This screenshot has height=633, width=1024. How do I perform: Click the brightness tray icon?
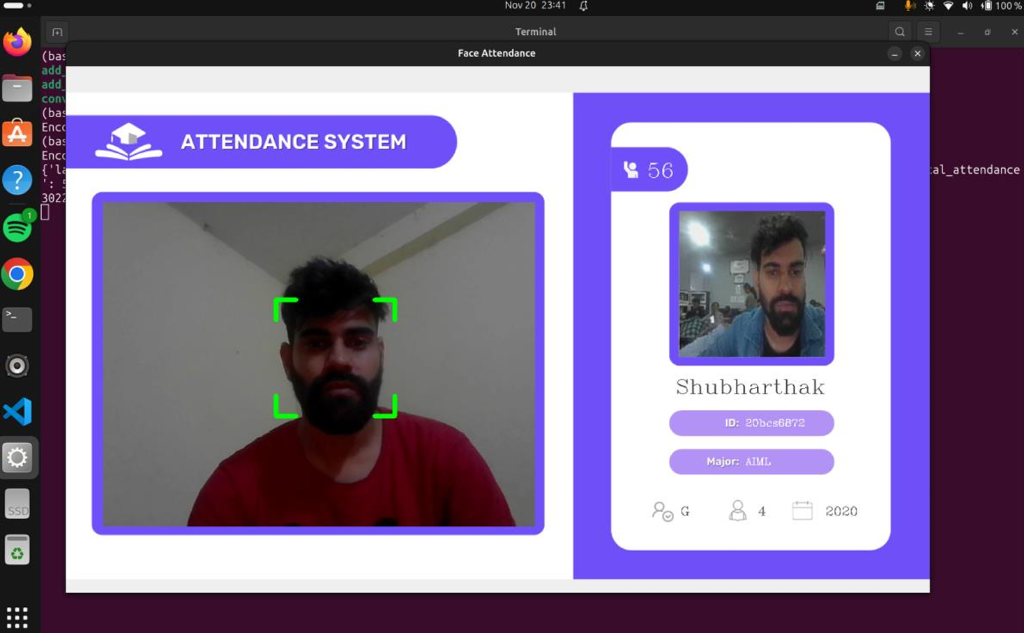coord(929,6)
